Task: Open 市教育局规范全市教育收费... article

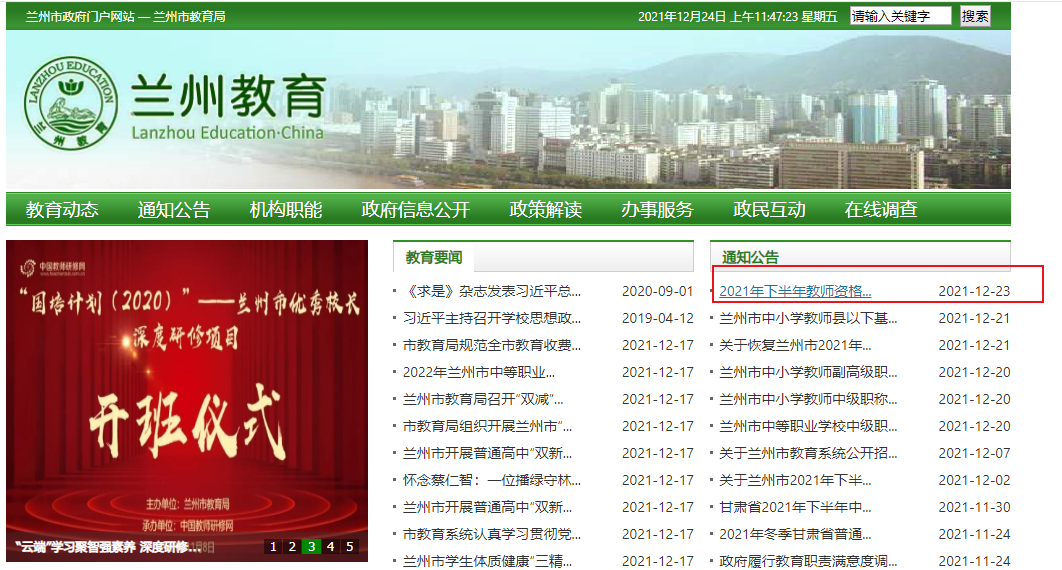Action: coord(492,345)
